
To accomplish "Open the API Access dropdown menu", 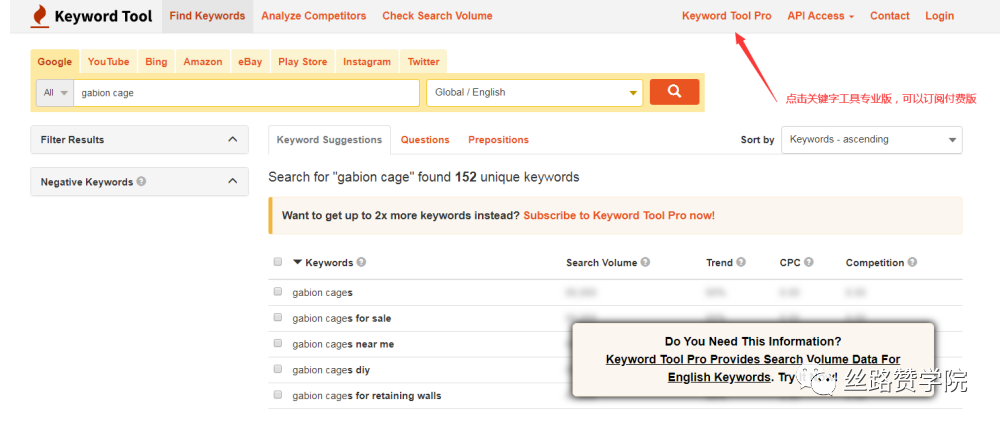I will pos(821,16).
